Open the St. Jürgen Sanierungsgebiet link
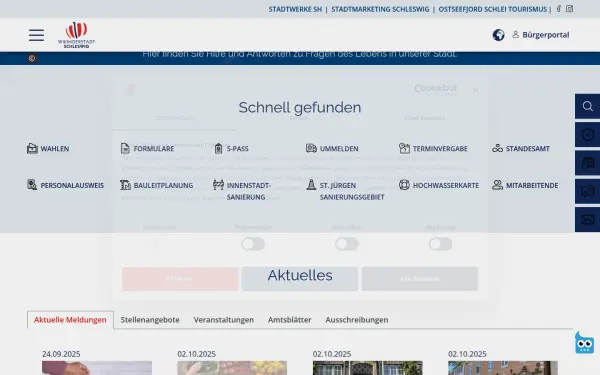The width and height of the screenshot is (600, 375). coord(345,191)
